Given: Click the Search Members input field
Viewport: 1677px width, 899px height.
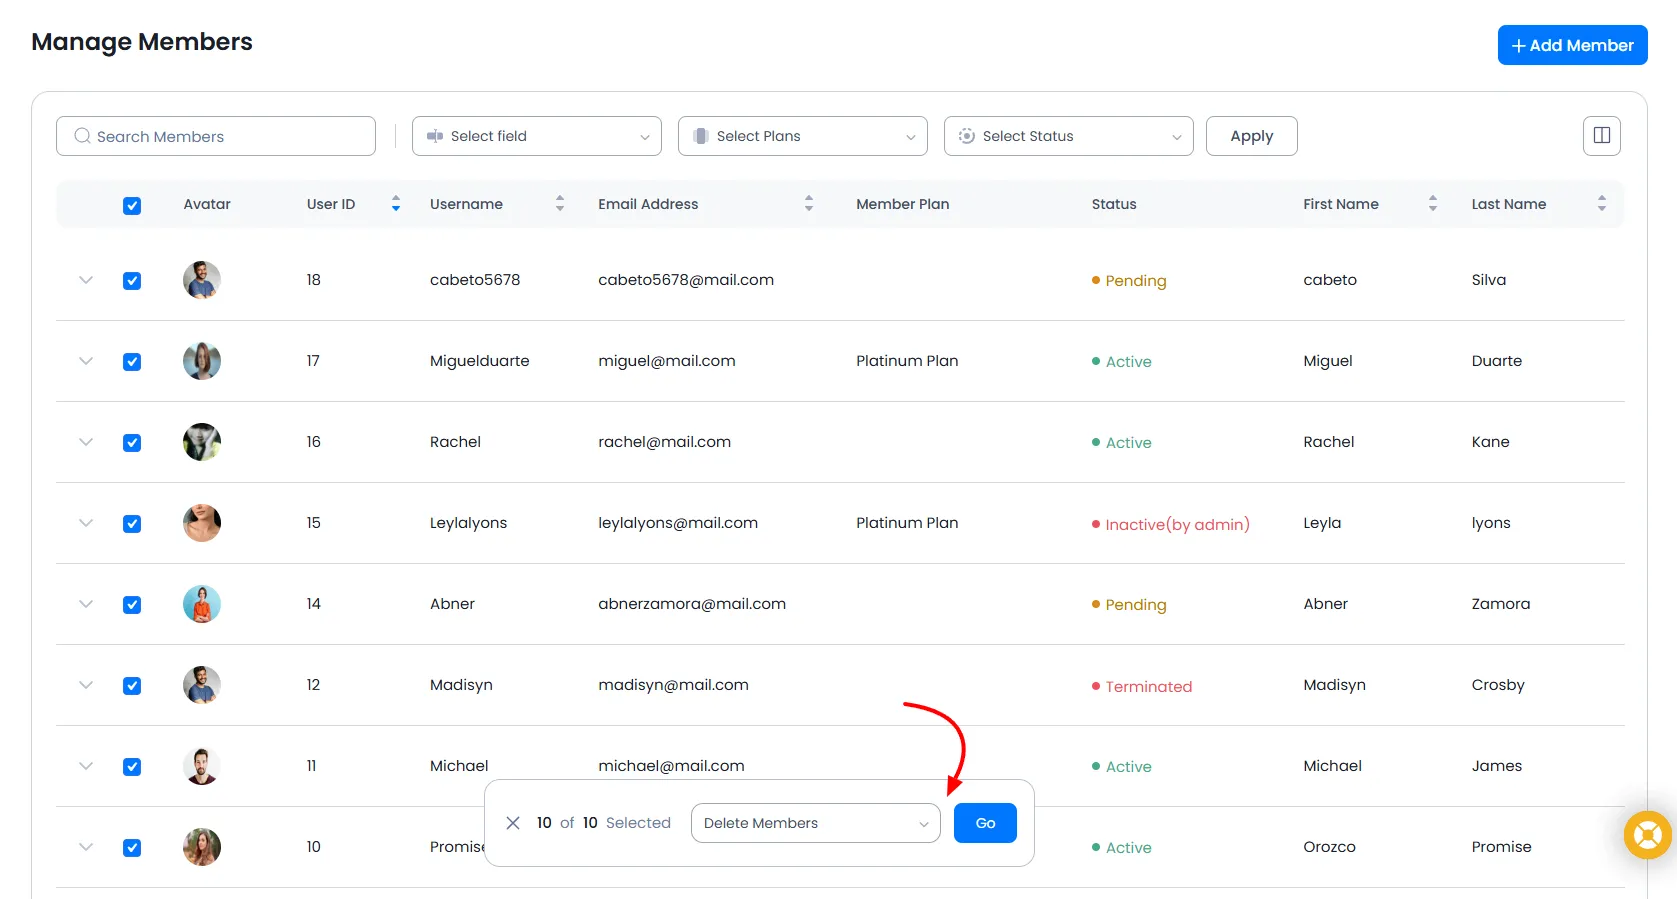Looking at the screenshot, I should click(216, 136).
